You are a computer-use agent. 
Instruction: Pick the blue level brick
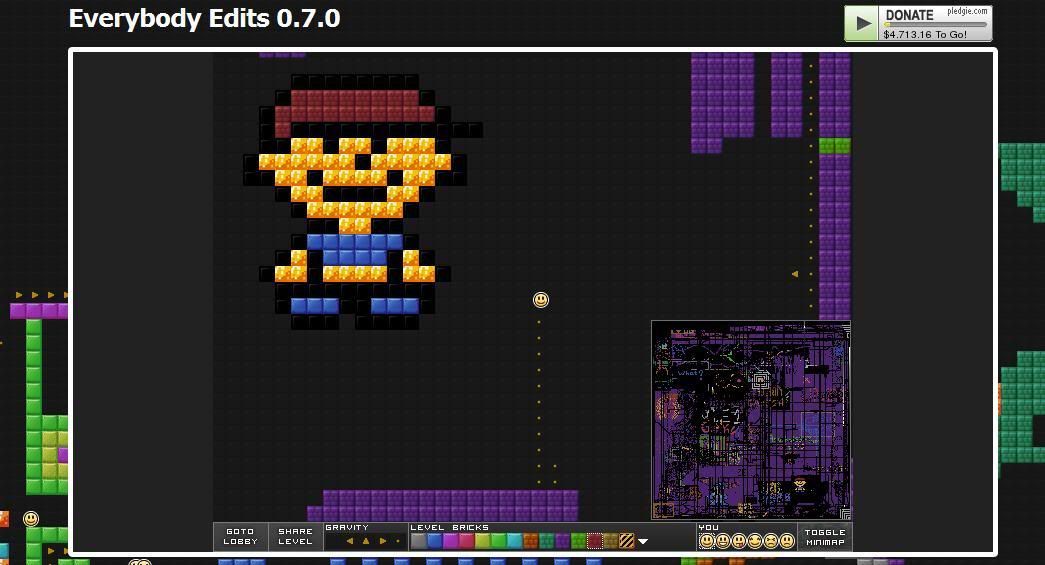point(435,541)
